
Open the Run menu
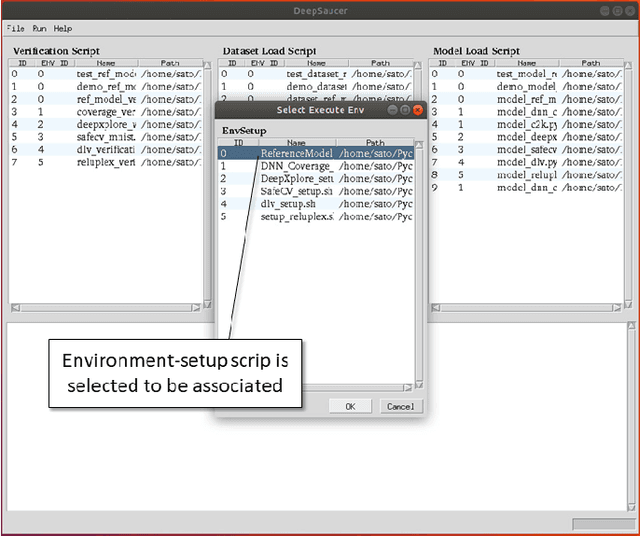[x=39, y=29]
